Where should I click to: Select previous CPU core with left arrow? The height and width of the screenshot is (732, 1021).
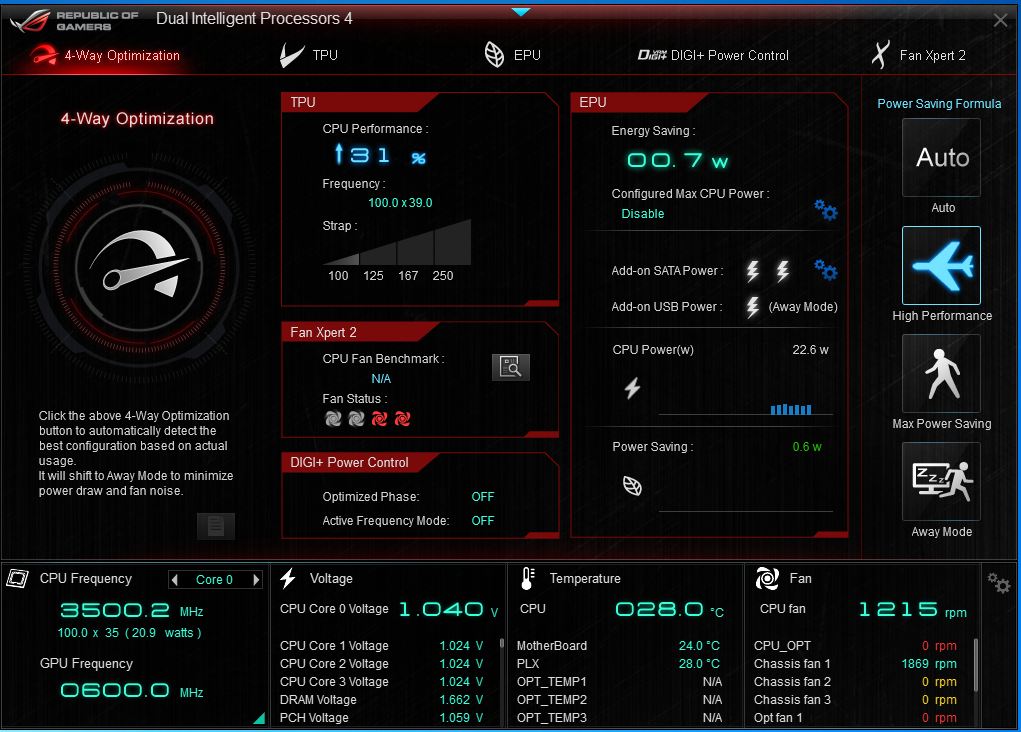tap(174, 580)
